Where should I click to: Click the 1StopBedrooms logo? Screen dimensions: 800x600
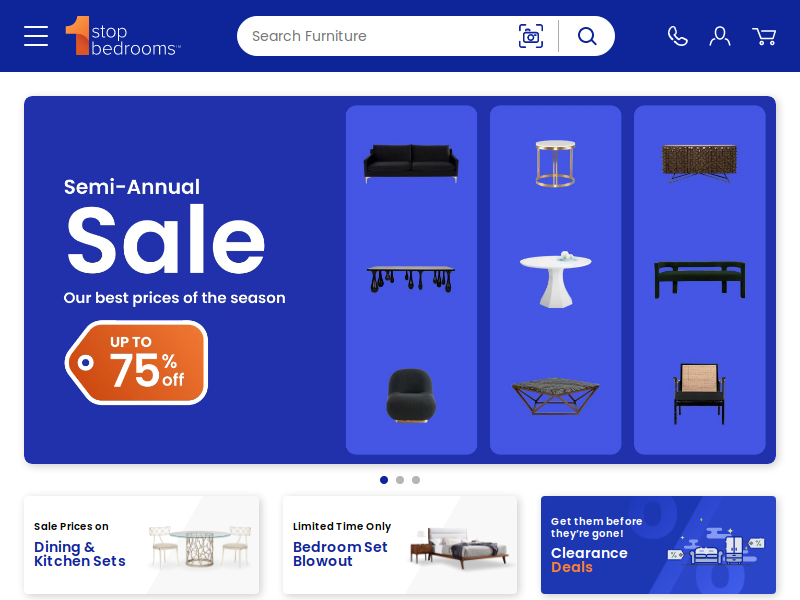(123, 36)
